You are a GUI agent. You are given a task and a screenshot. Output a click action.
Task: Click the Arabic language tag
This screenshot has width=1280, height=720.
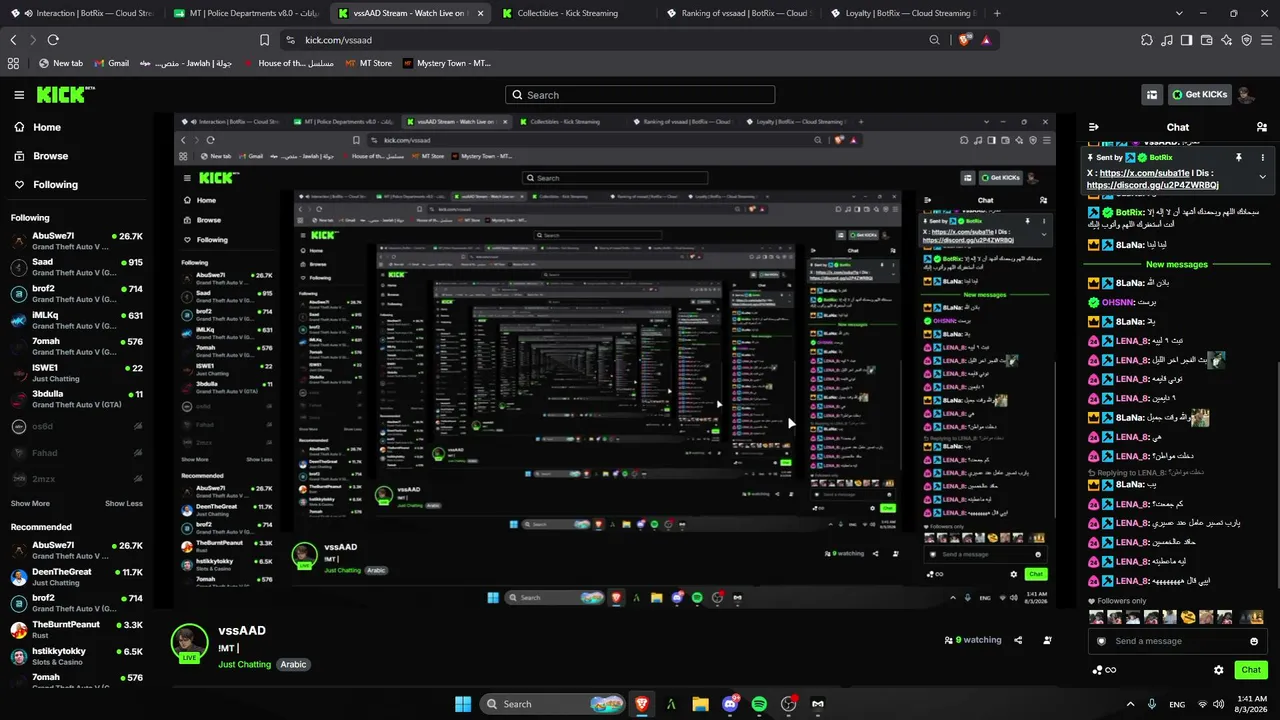(293, 664)
